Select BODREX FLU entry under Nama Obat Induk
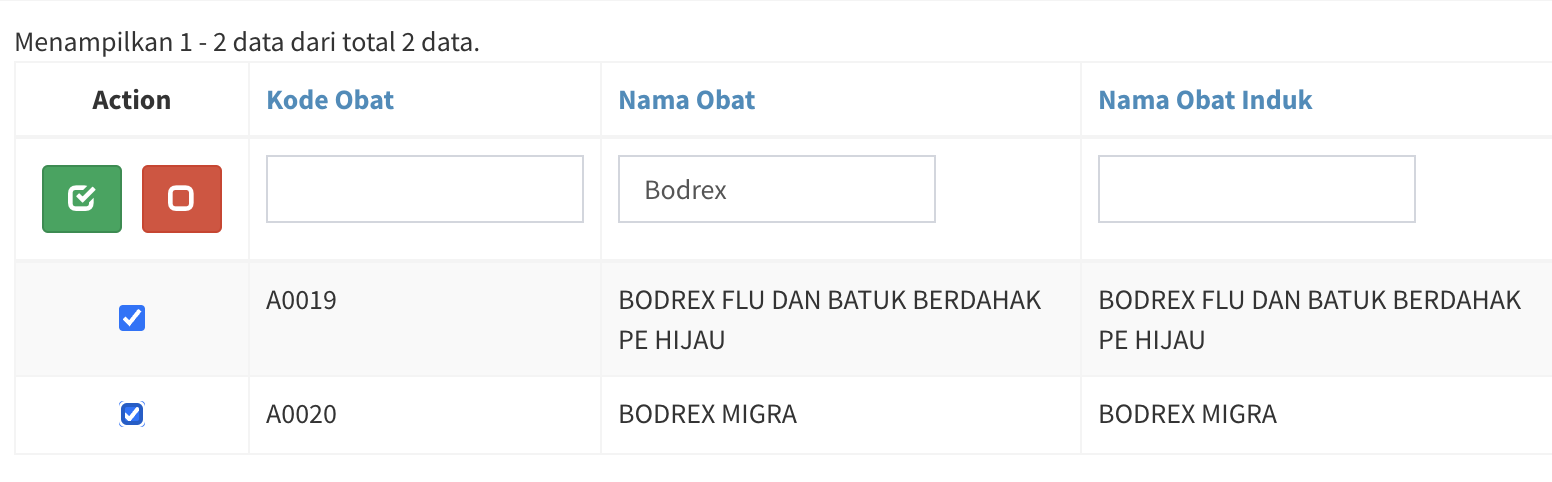 pos(1310,300)
